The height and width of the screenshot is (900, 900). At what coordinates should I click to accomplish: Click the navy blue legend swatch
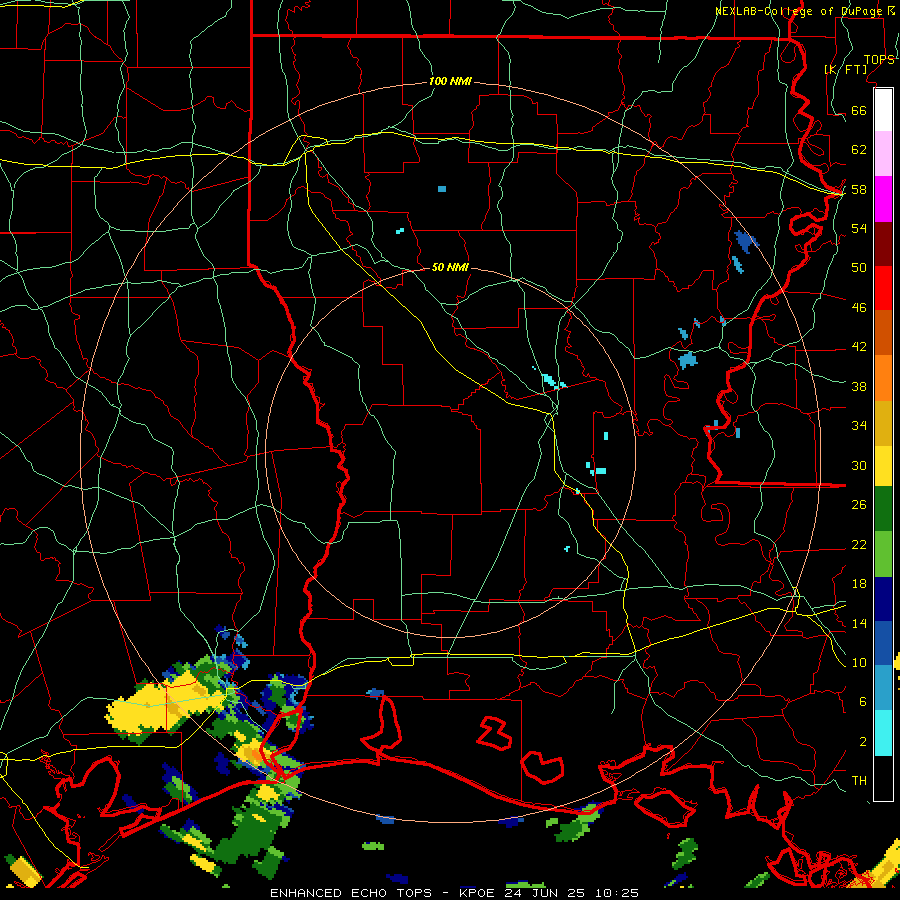[x=883, y=599]
